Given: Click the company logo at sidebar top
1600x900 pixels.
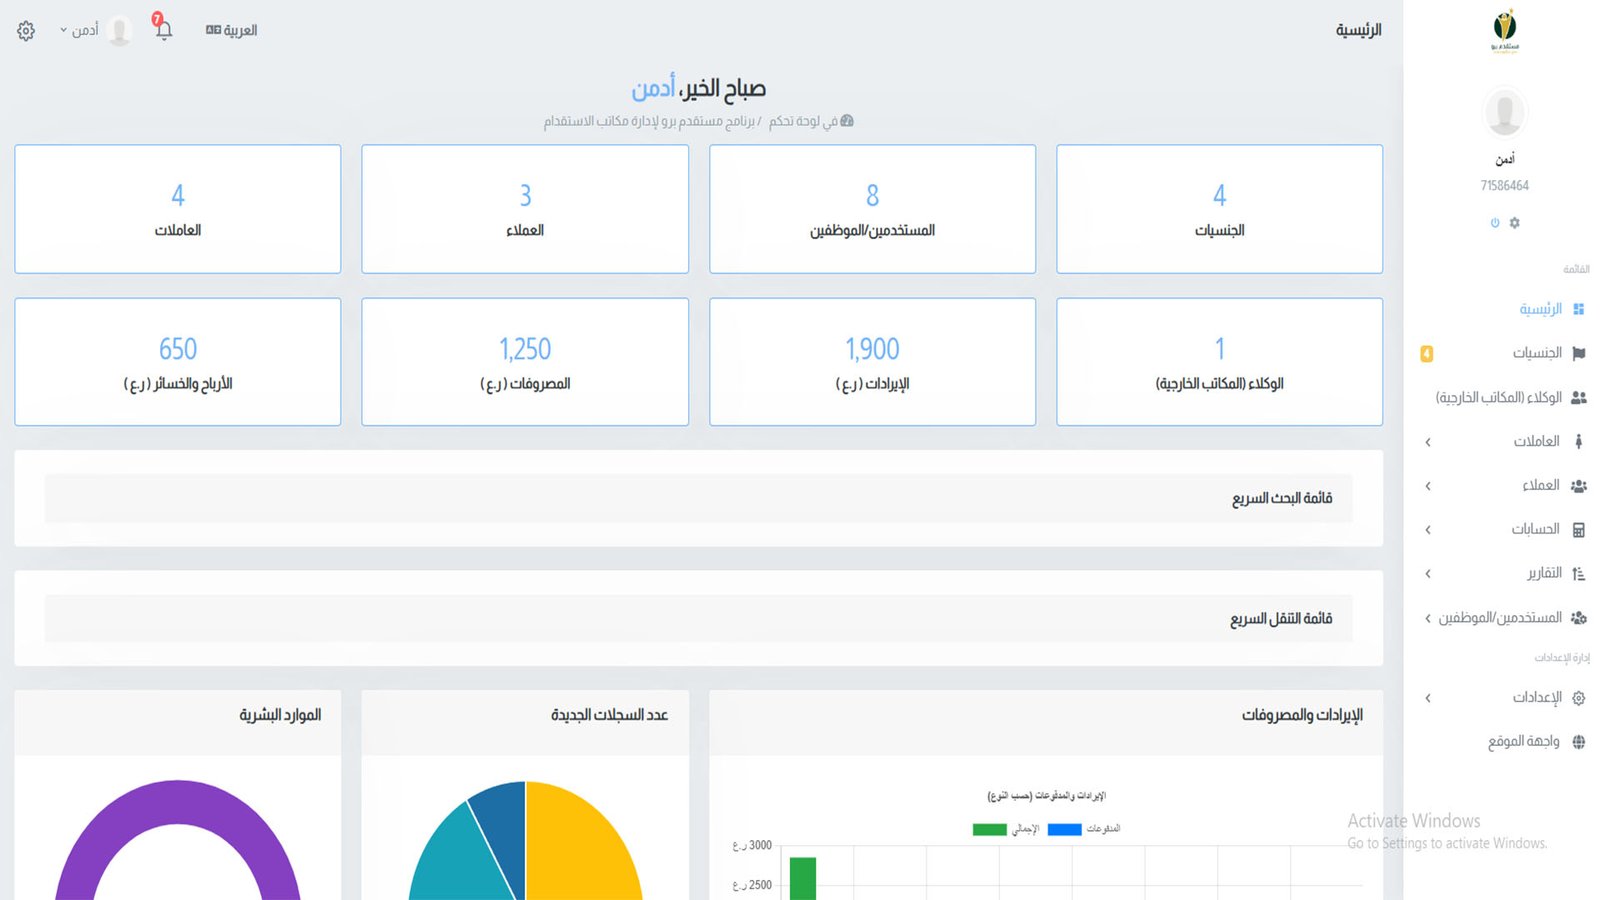Looking at the screenshot, I should [x=1504, y=30].
